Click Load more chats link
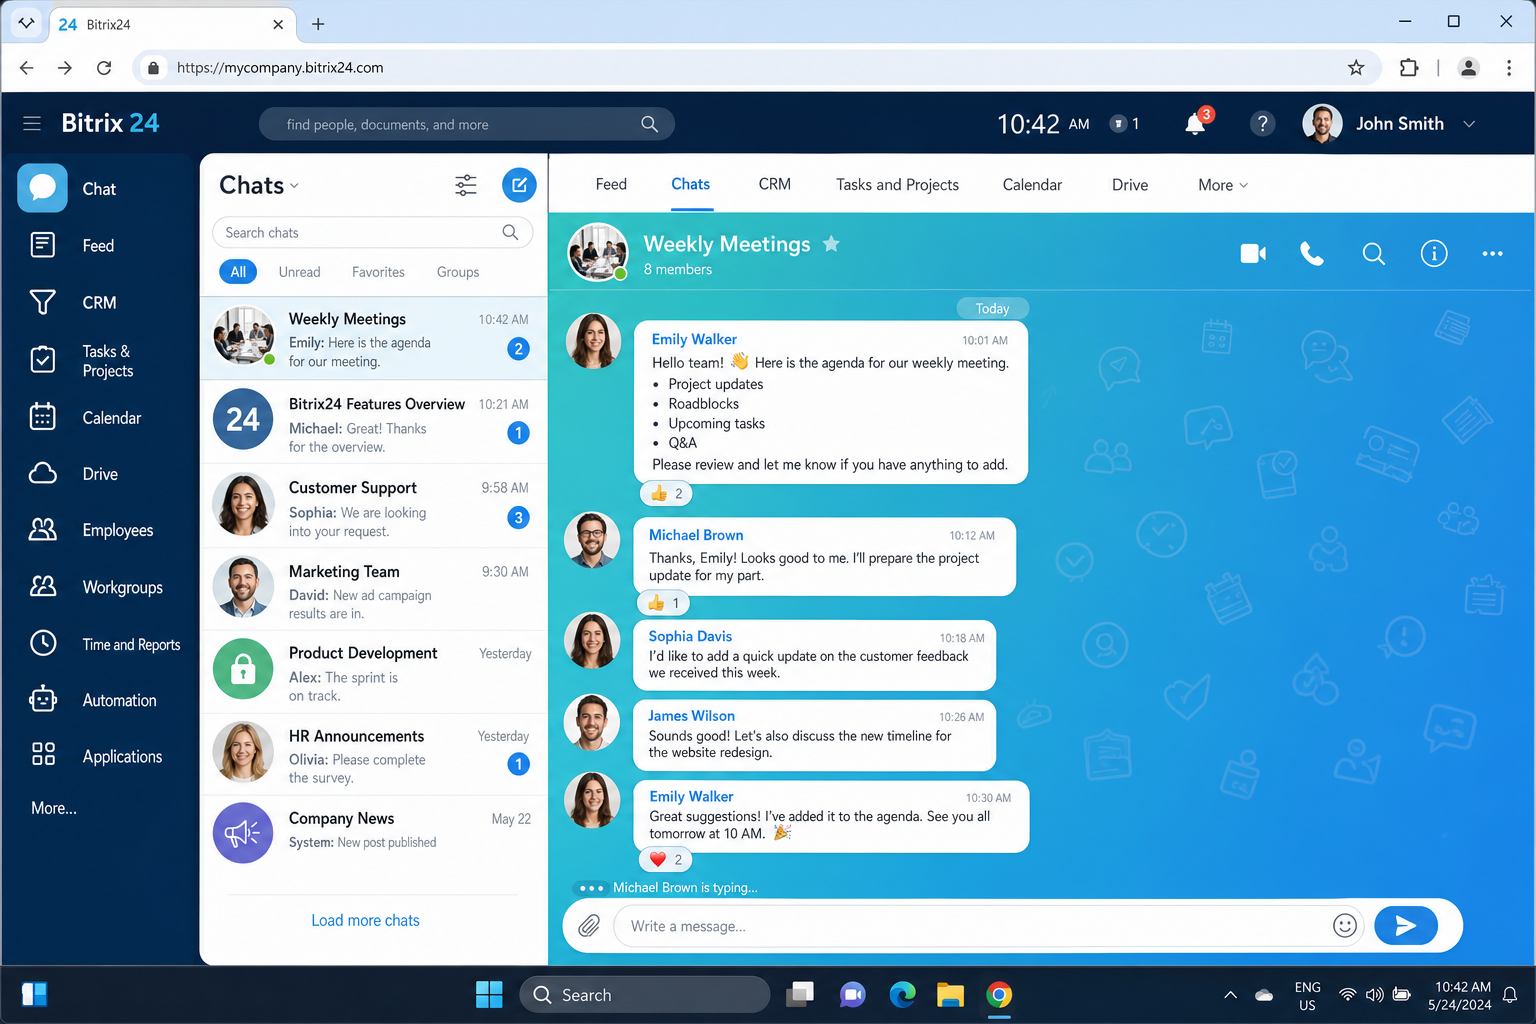This screenshot has height=1024, width=1536. (365, 920)
